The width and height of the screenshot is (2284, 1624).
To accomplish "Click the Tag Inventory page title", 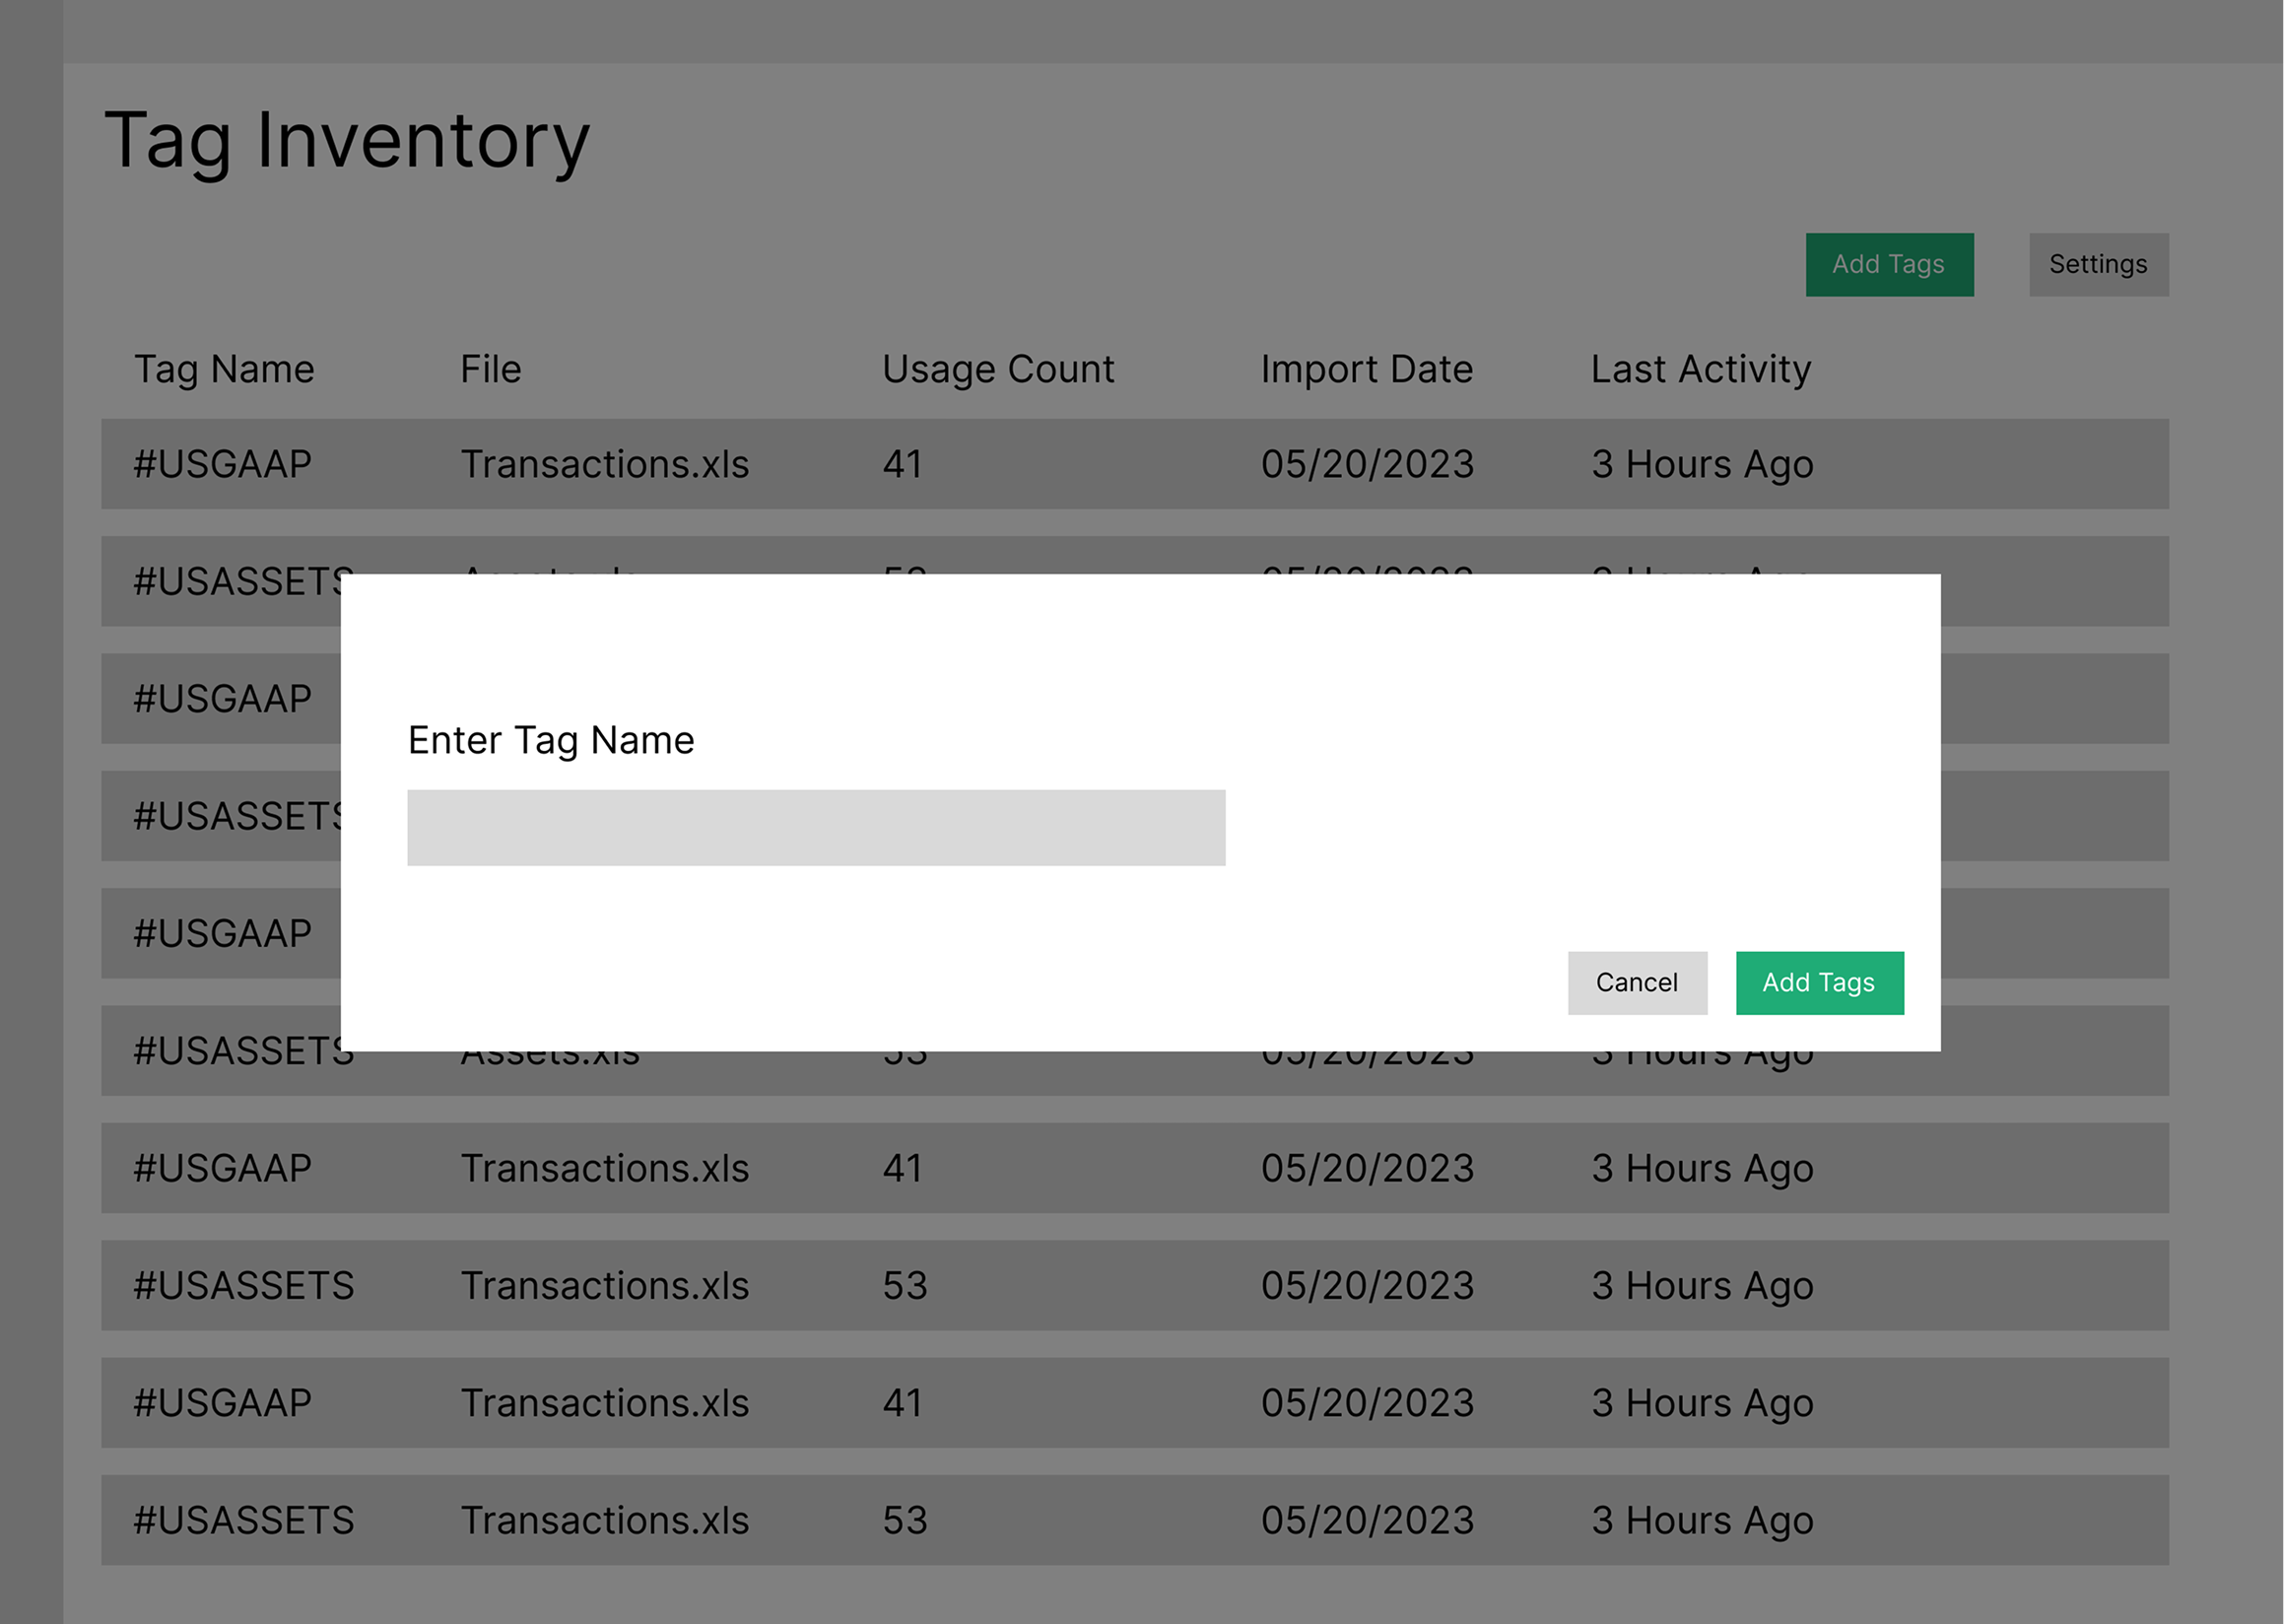I will (x=346, y=140).
